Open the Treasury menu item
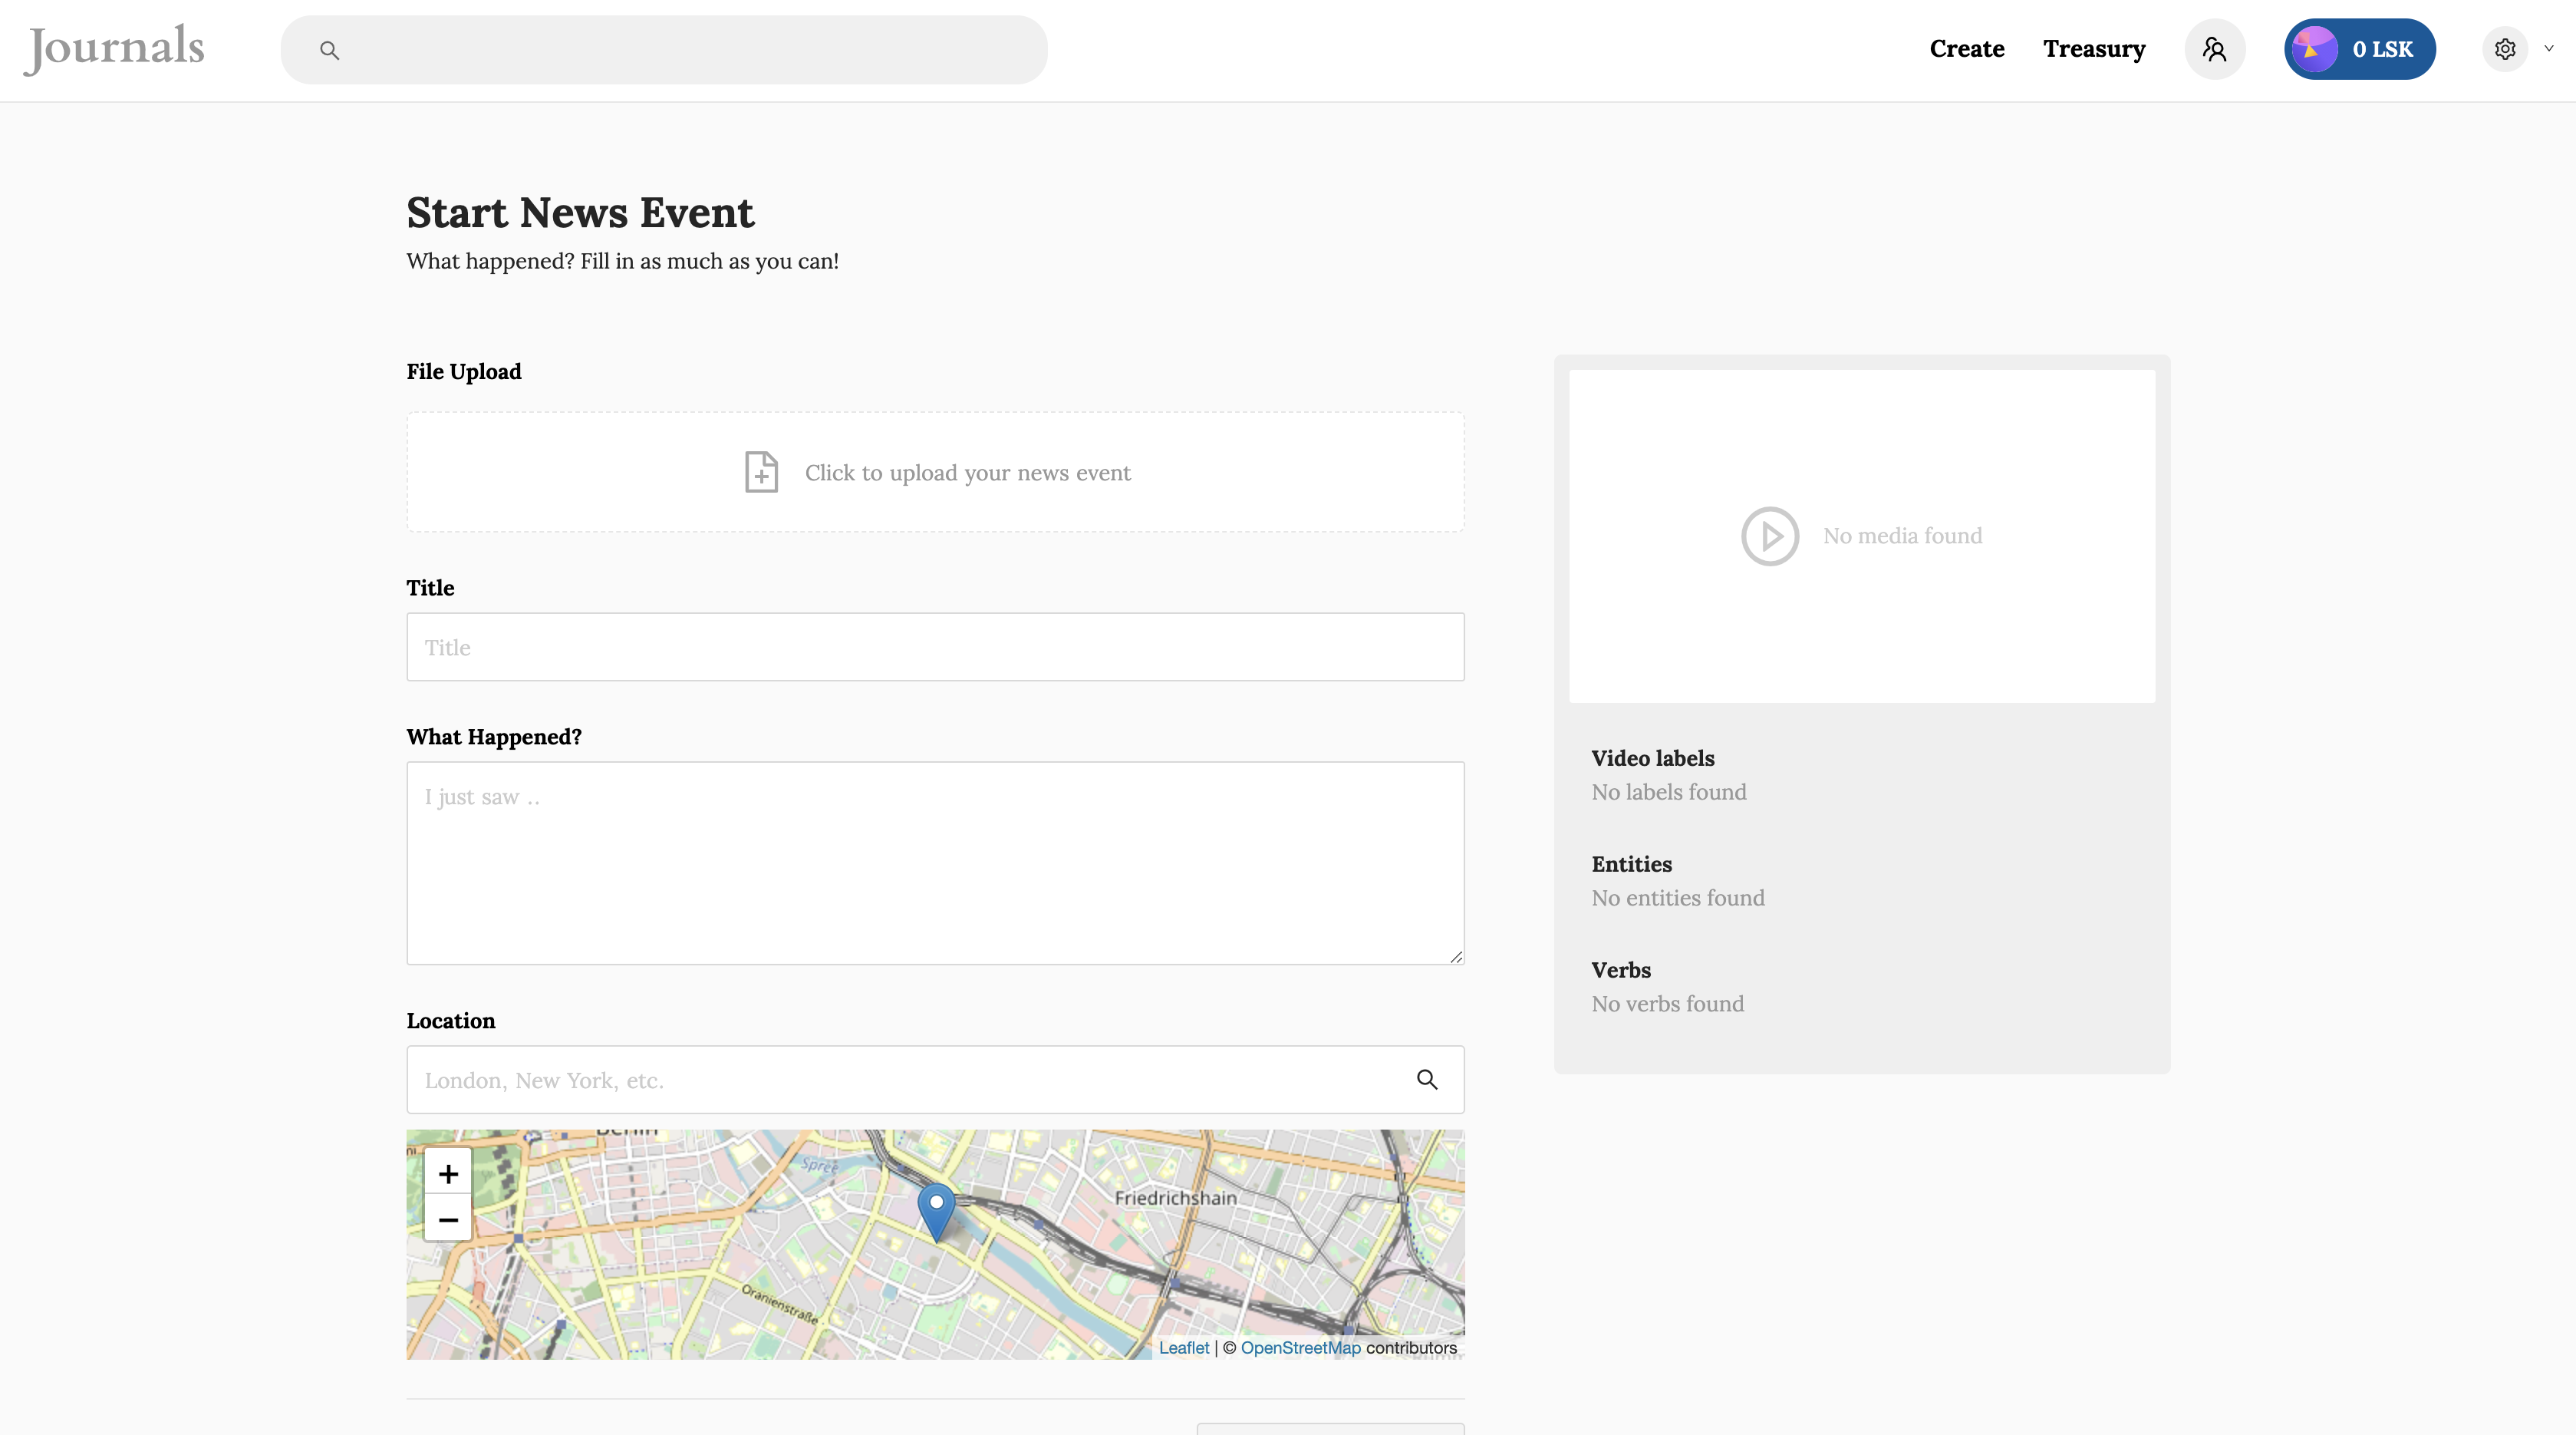Viewport: 2576px width, 1435px height. [2094, 49]
